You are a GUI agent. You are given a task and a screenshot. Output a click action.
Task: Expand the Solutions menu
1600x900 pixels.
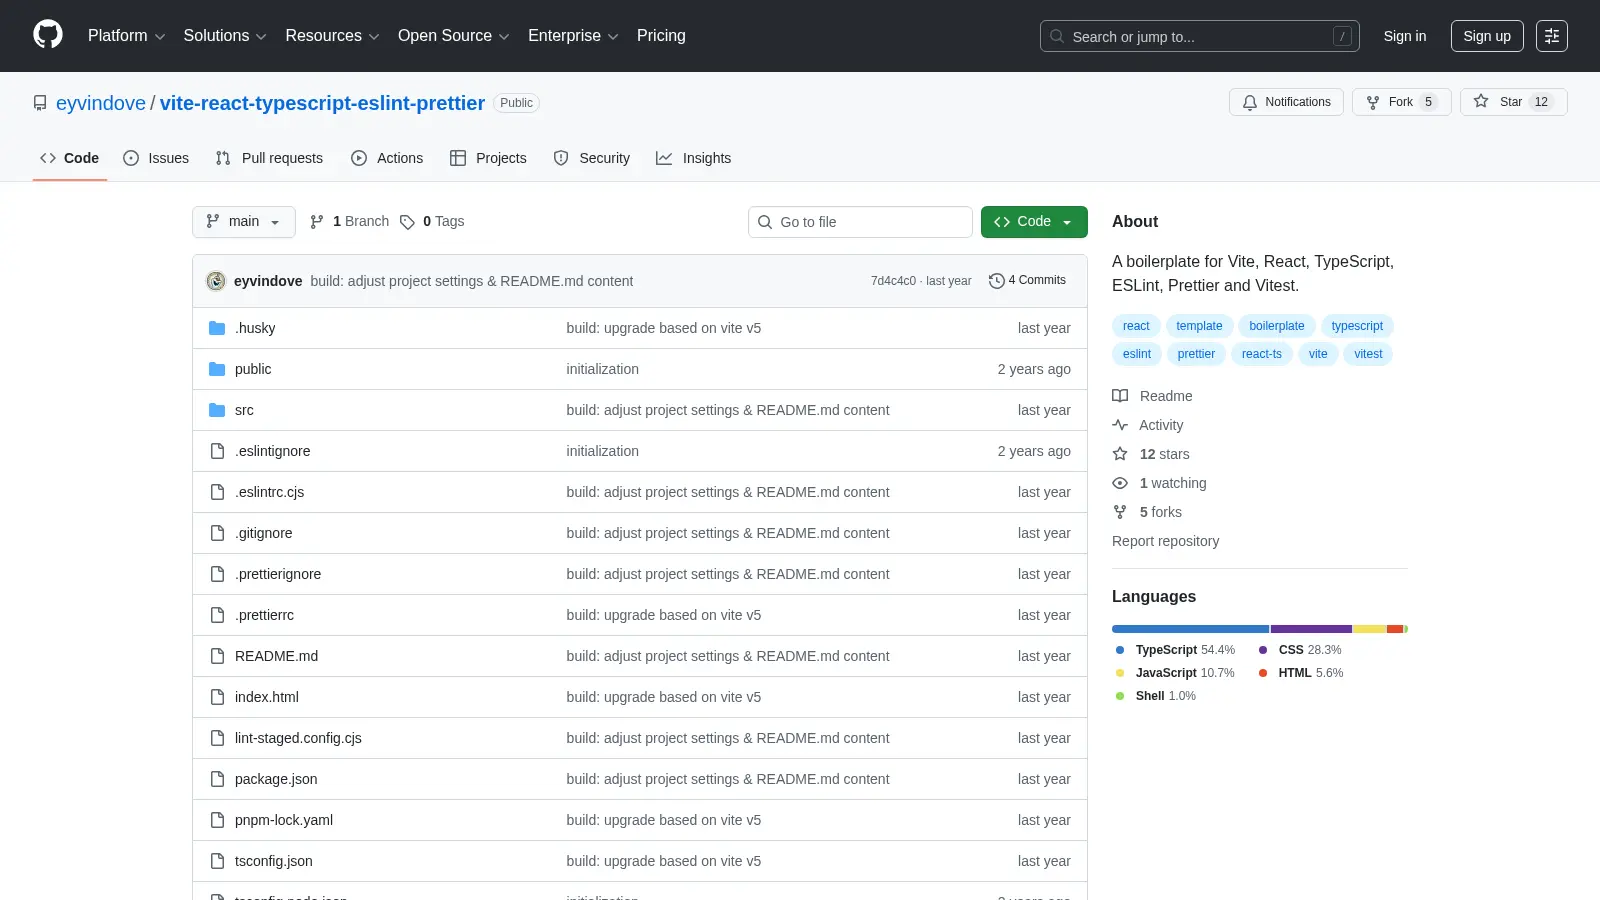click(x=225, y=36)
